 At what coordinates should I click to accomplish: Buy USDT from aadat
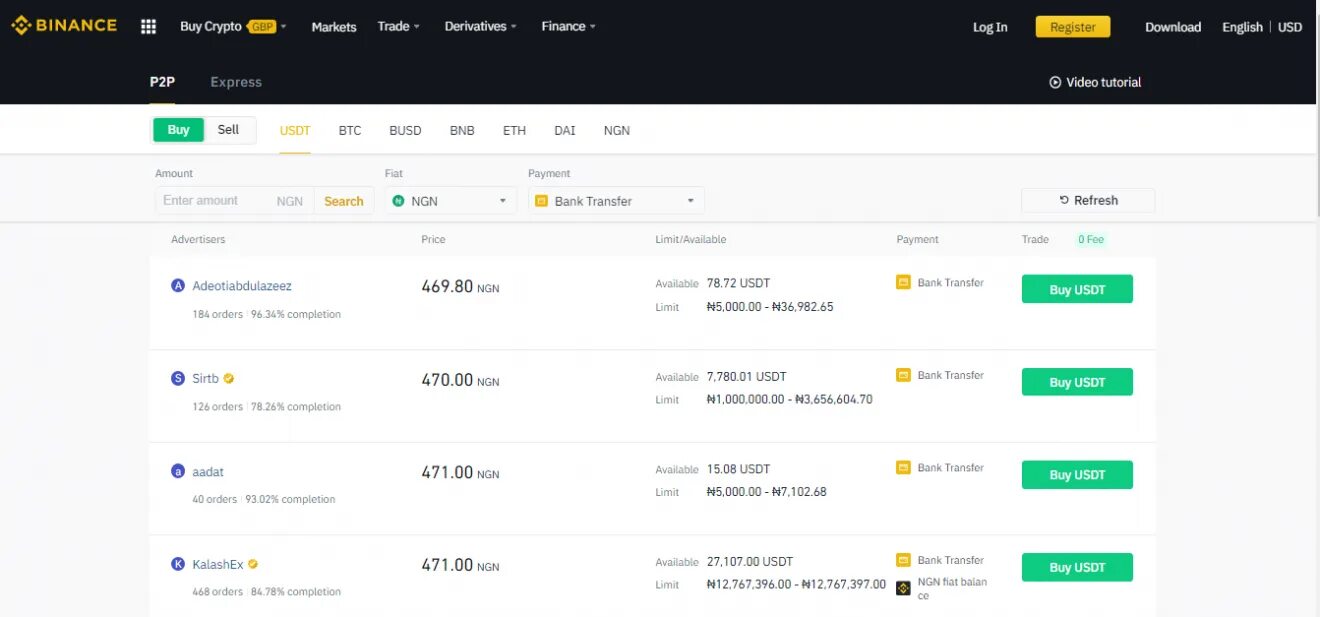[x=1077, y=475]
